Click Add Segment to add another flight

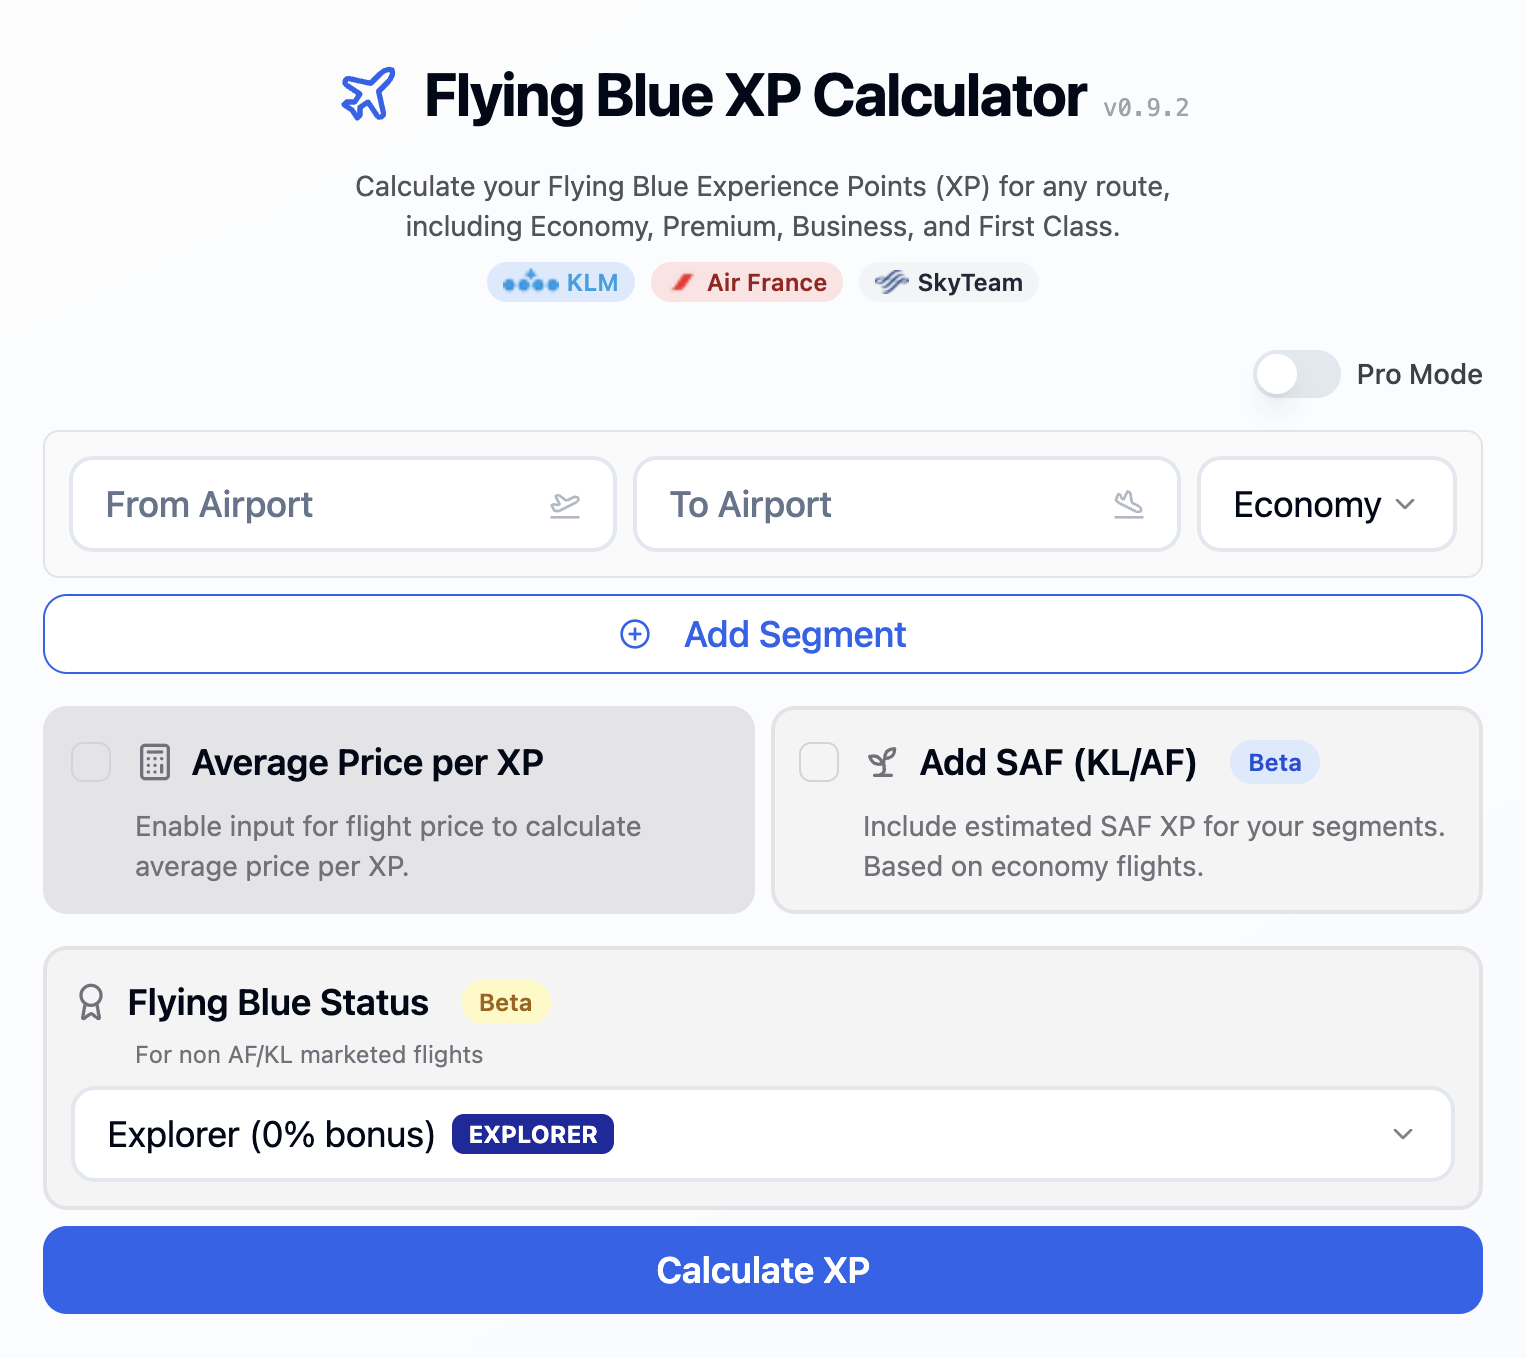pyautogui.click(x=794, y=634)
